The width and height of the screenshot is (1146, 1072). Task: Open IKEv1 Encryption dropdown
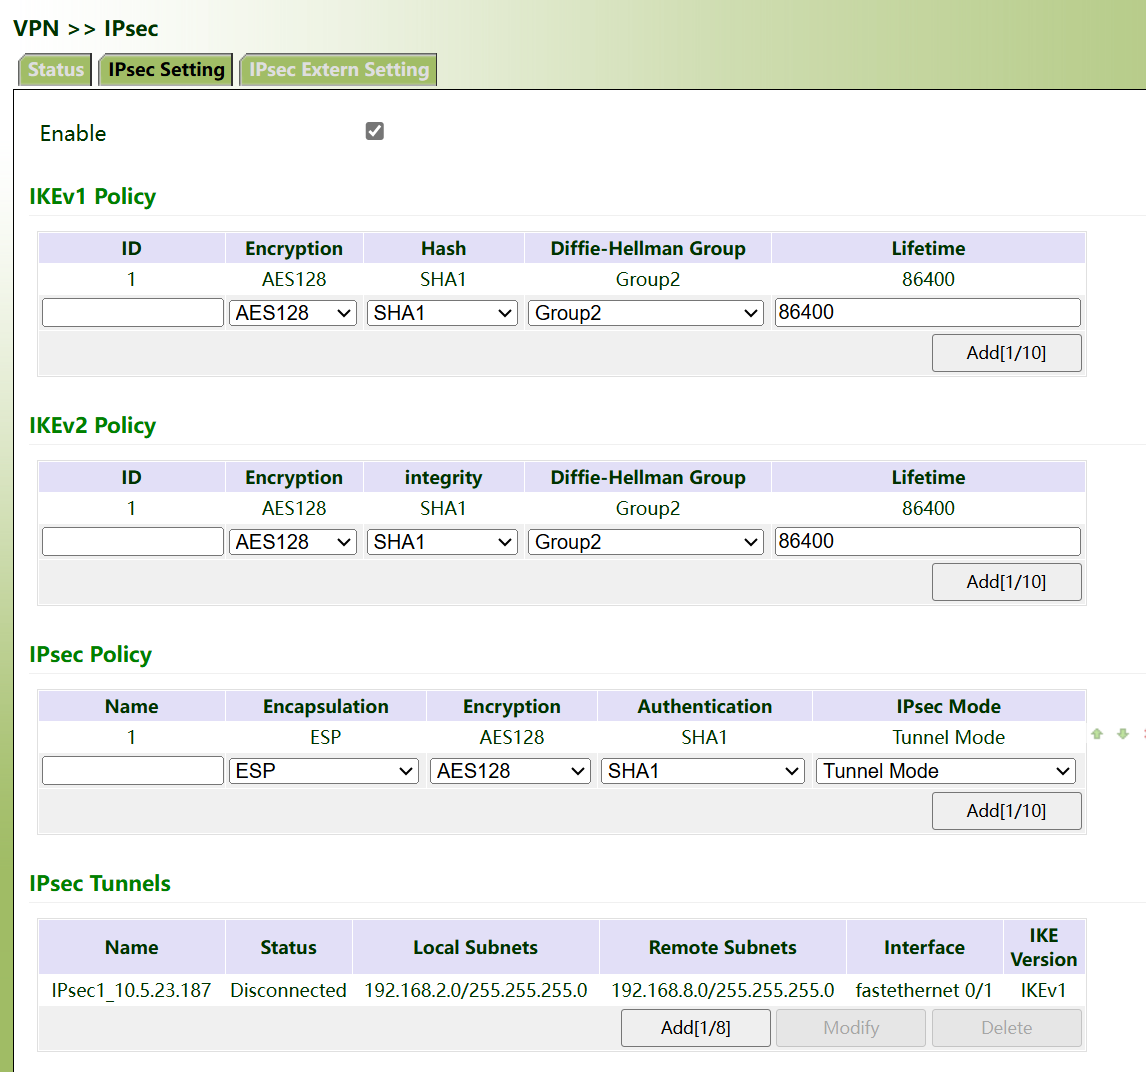point(293,313)
